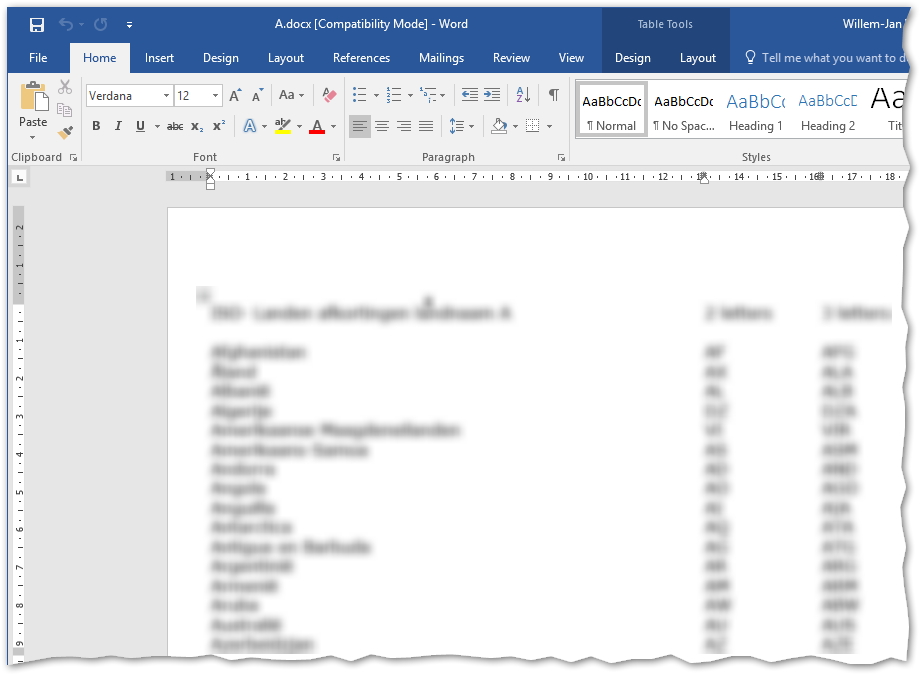Click the Center alignment icon

(382, 126)
